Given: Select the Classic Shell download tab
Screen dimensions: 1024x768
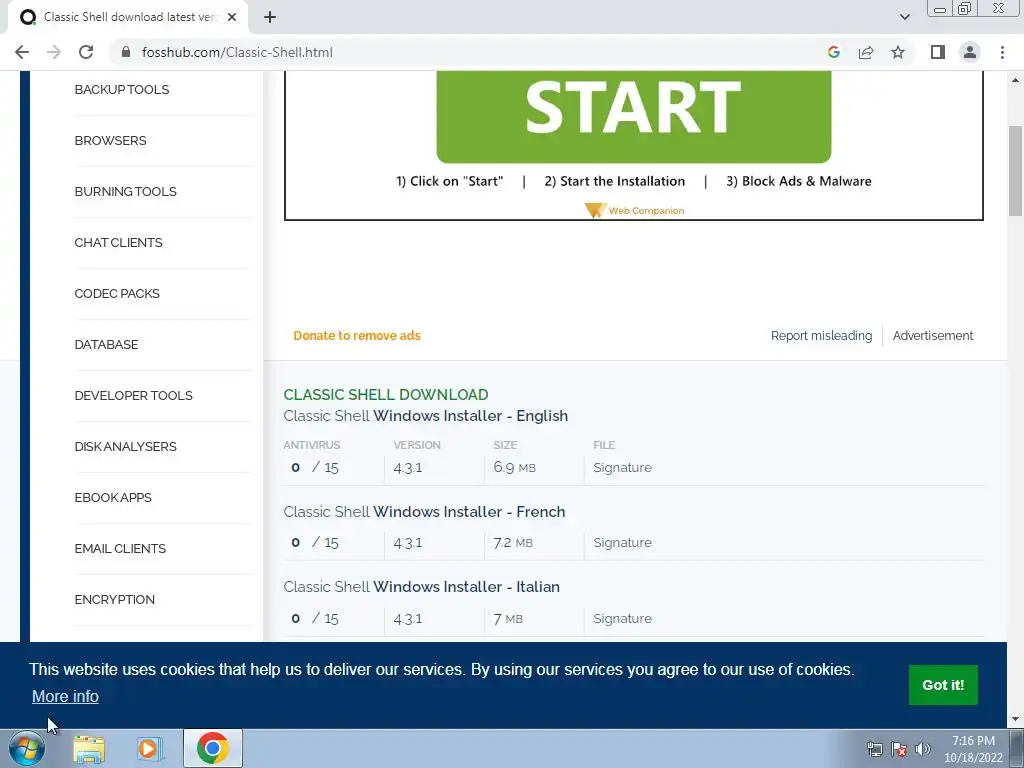Looking at the screenshot, I should pyautogui.click(x=128, y=18).
